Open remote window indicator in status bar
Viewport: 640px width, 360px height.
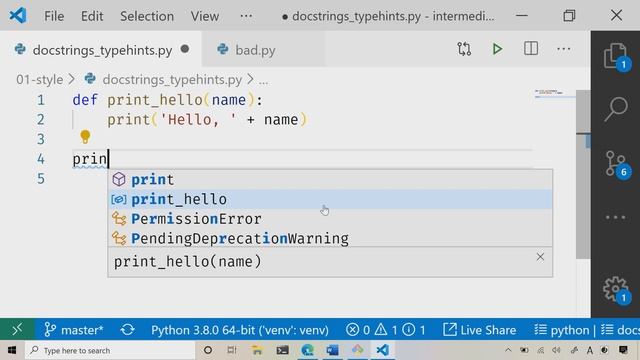coord(17,329)
